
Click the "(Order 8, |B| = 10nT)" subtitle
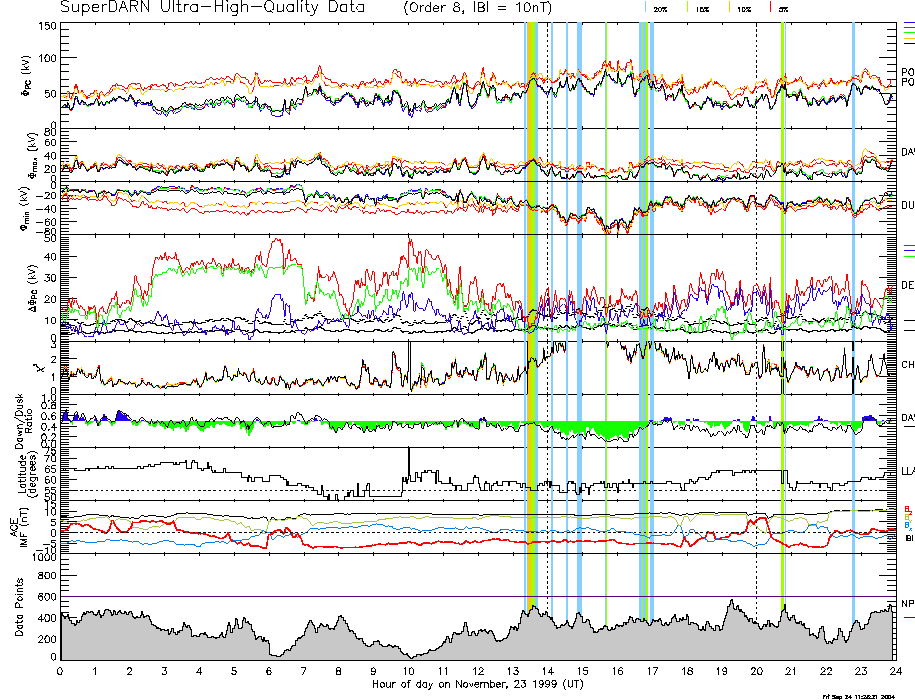pyautogui.click(x=477, y=7)
